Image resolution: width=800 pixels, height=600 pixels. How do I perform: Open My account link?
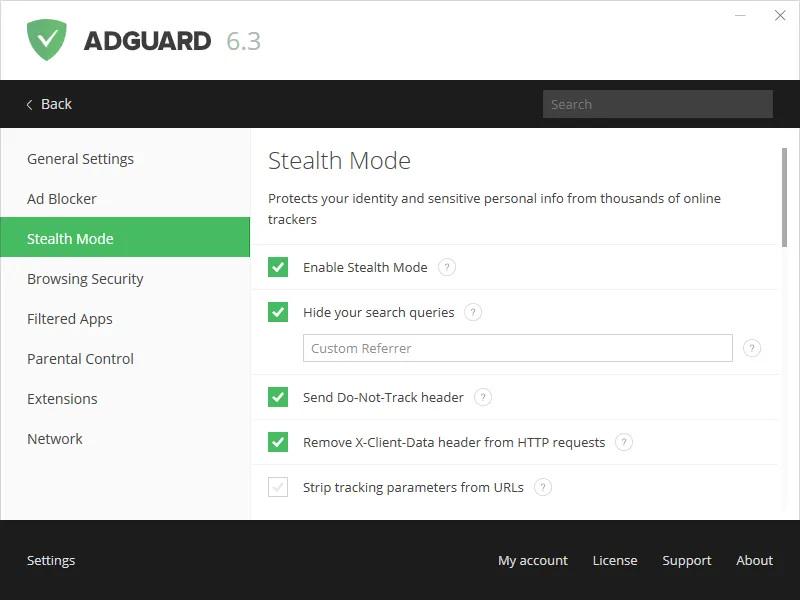click(533, 560)
